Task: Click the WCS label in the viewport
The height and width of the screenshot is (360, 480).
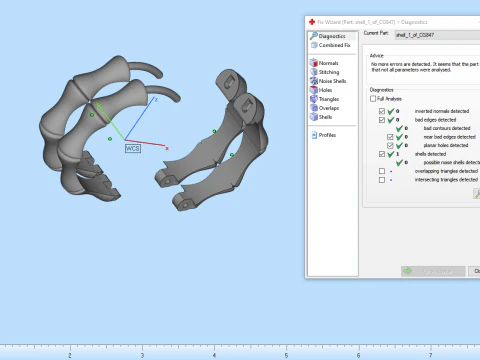Action: tap(133, 149)
